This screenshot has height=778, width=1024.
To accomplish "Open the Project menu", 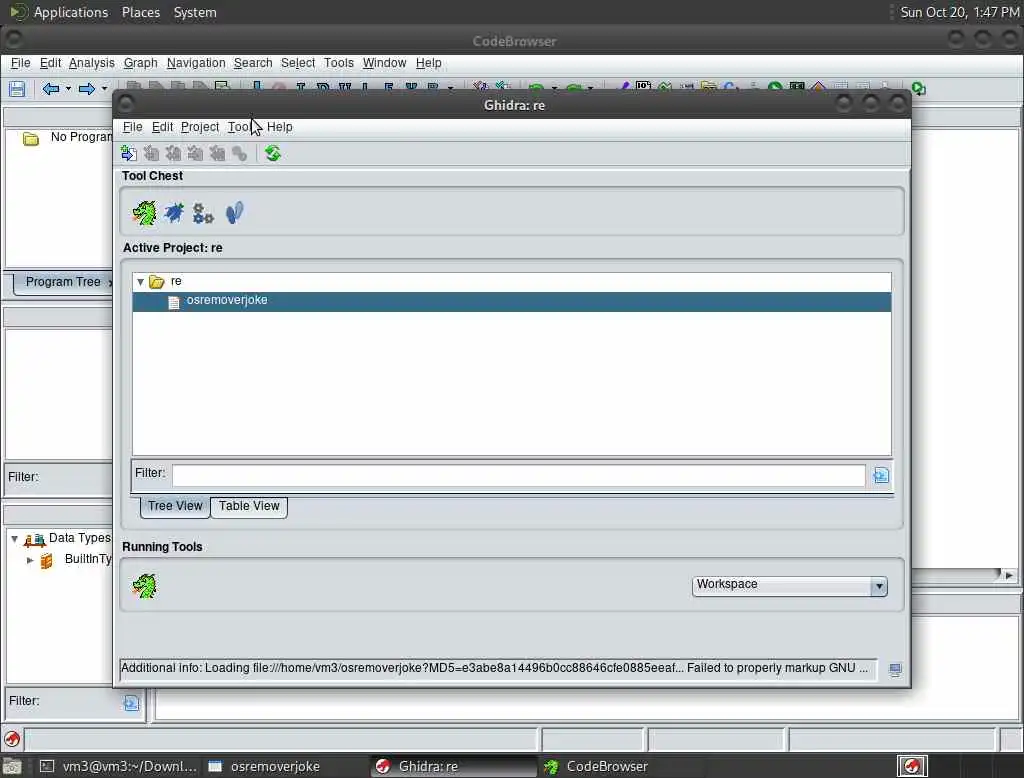I will 200,127.
